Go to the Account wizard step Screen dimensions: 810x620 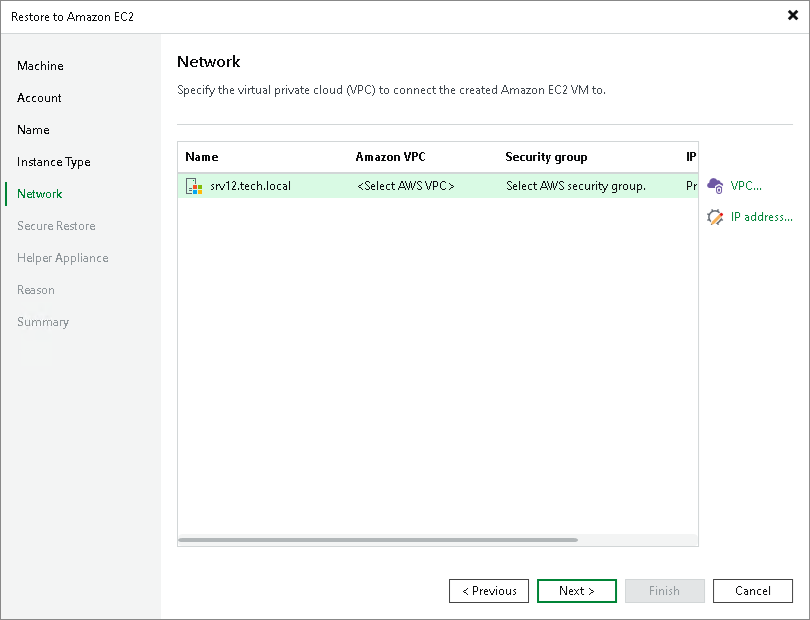pyautogui.click(x=39, y=98)
